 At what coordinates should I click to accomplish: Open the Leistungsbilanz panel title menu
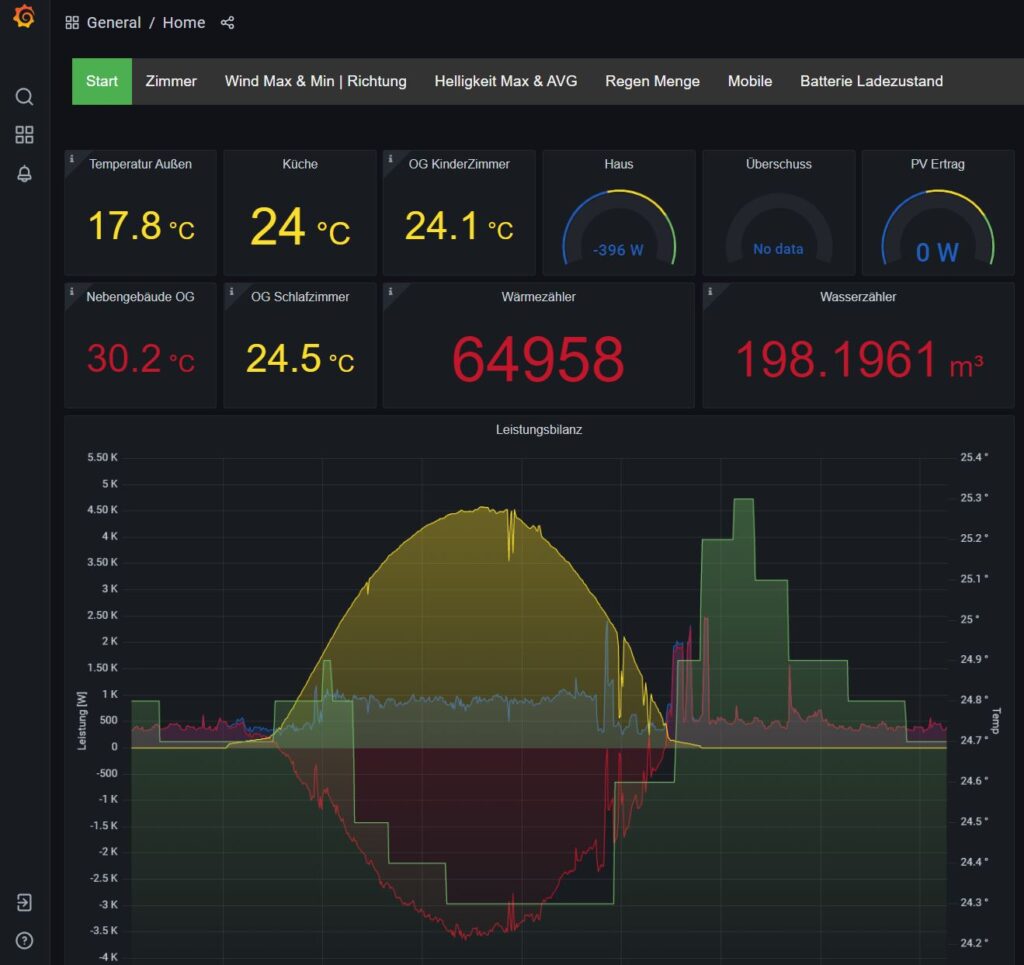pos(539,430)
